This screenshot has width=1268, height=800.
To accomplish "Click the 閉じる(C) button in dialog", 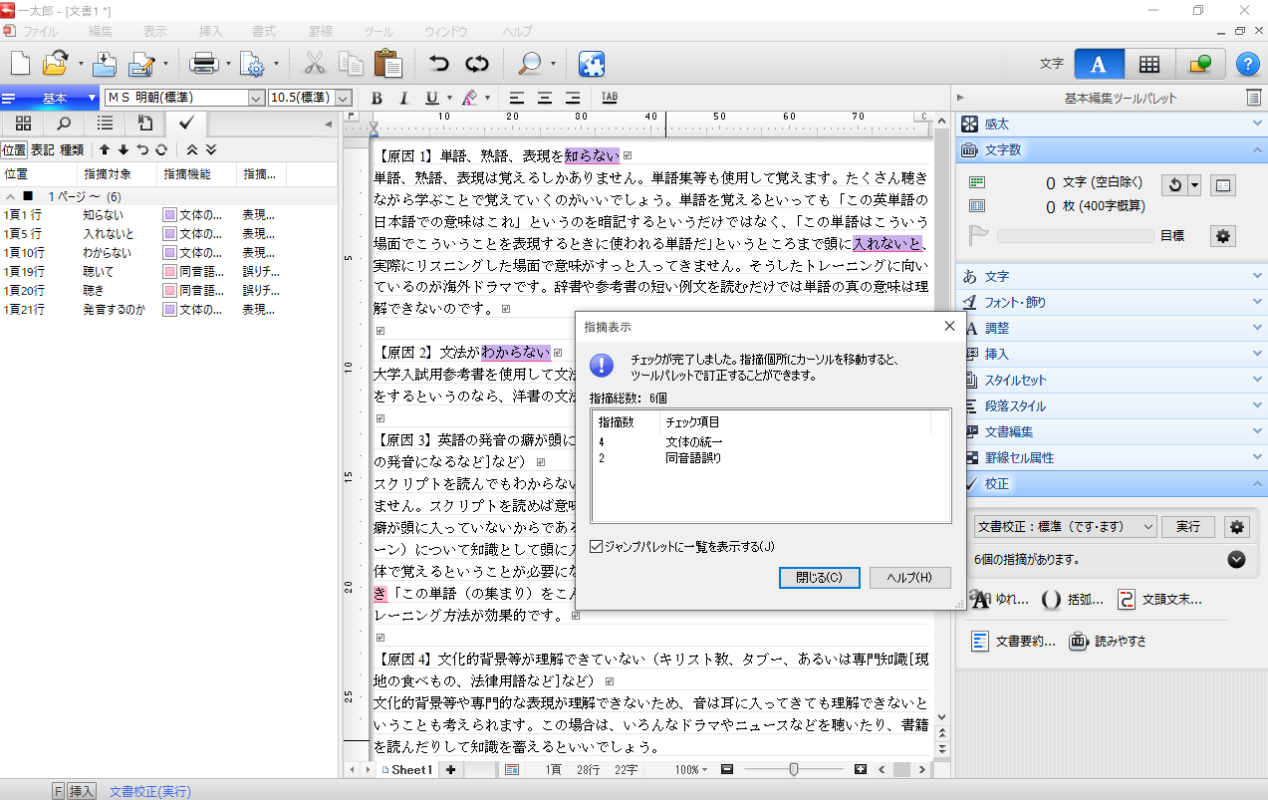I will pyautogui.click(x=818, y=578).
